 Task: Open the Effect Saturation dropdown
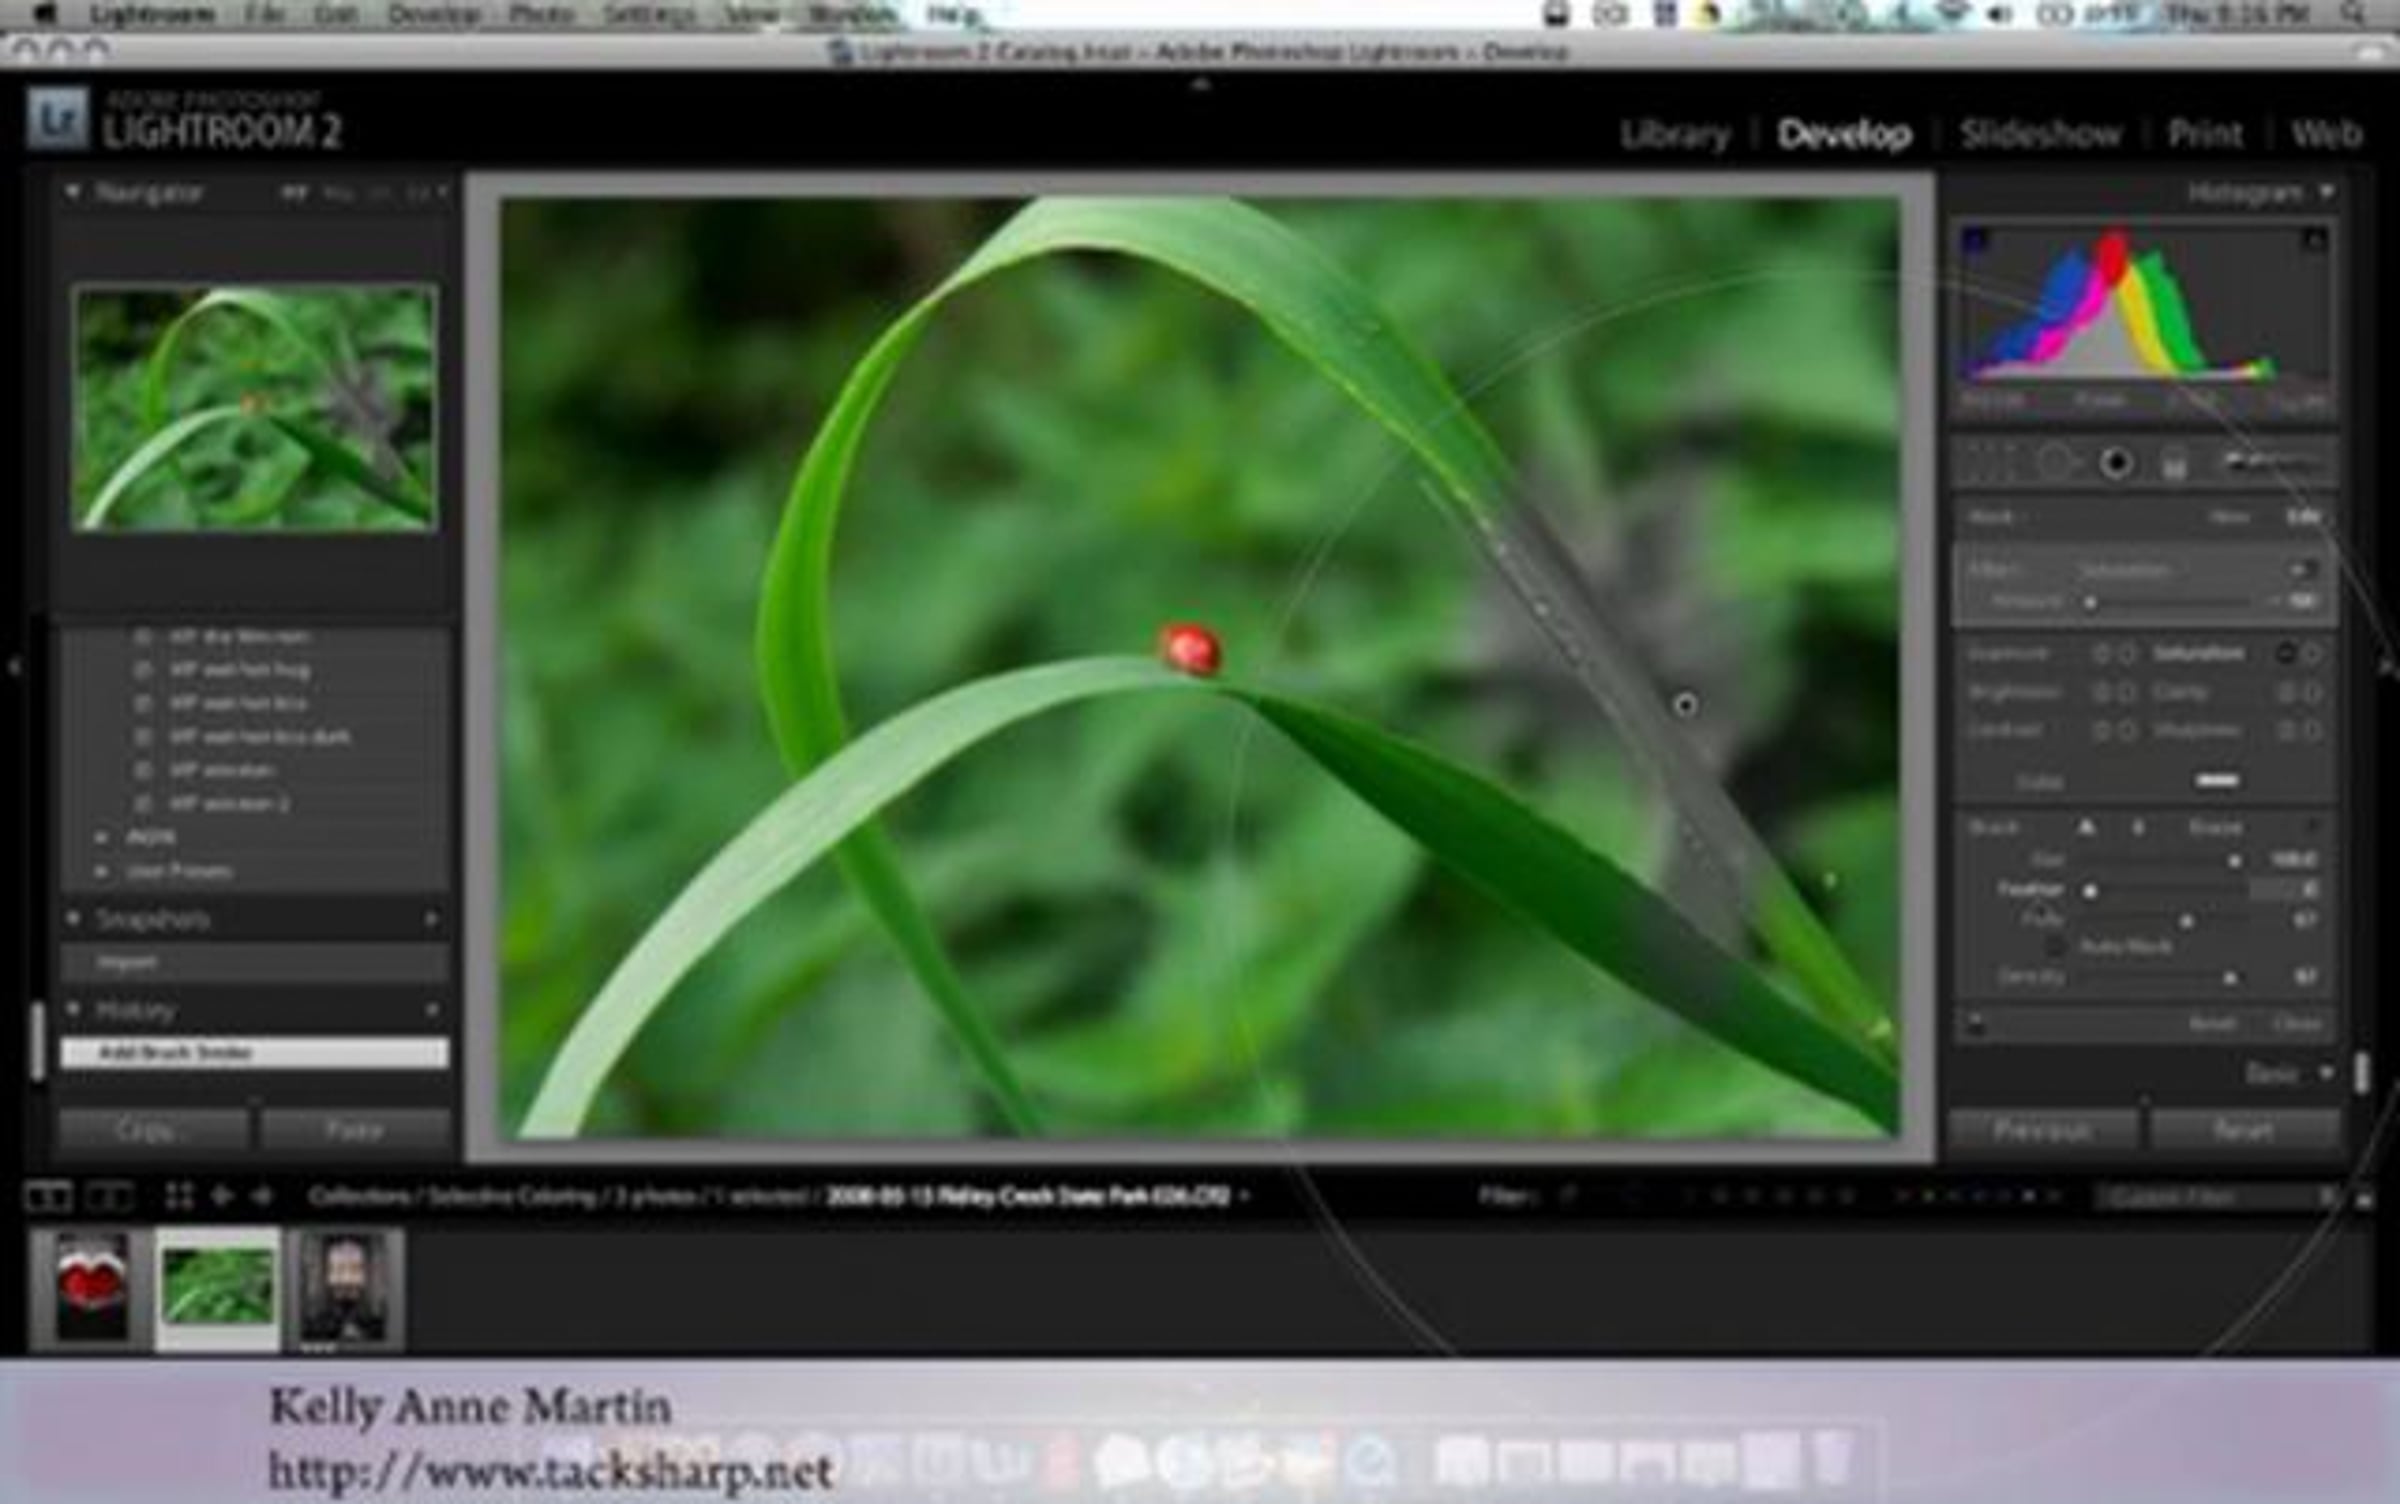(x=2125, y=570)
